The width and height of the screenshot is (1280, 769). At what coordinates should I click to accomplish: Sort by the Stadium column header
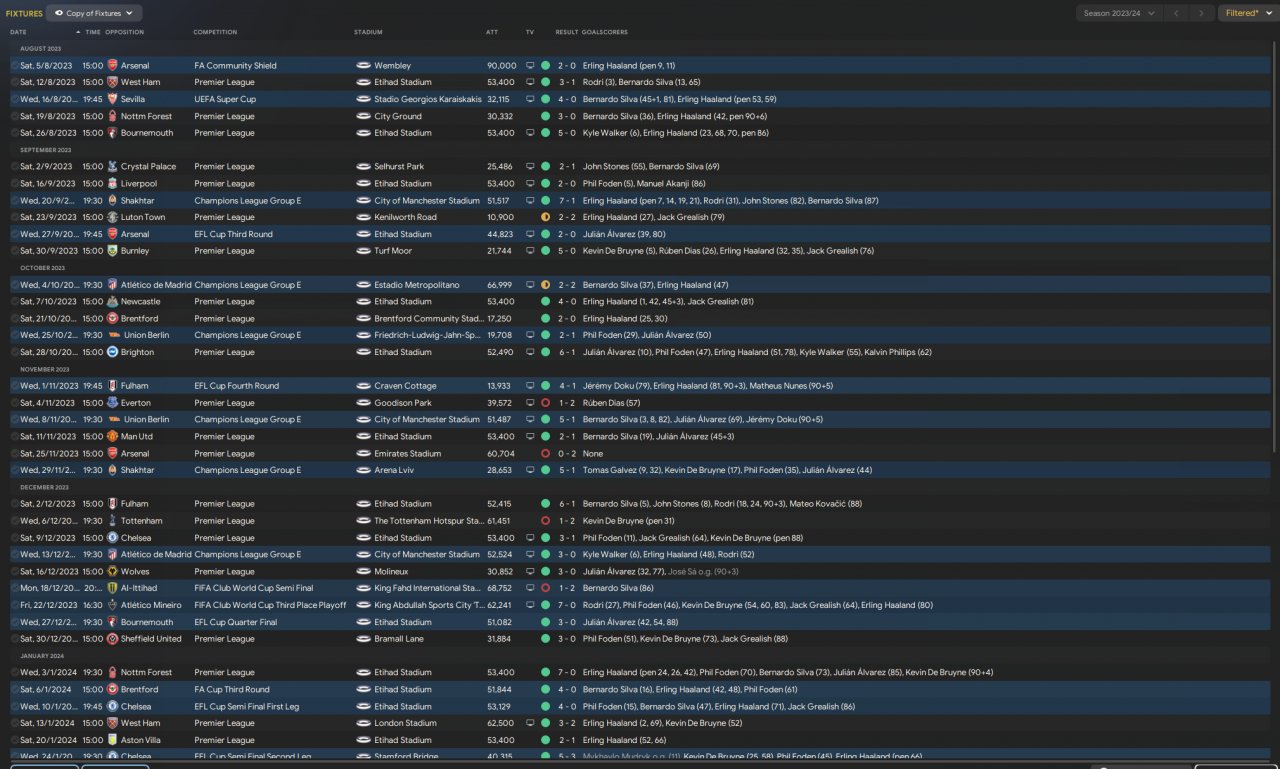368,32
